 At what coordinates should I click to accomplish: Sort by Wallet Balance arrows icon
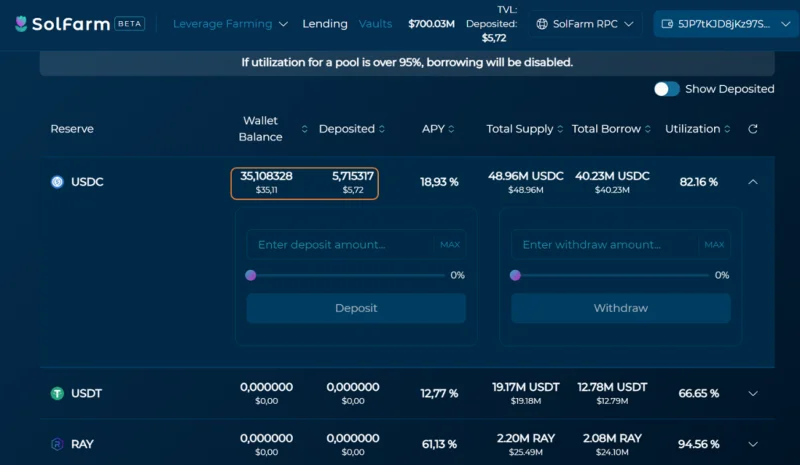tap(305, 129)
